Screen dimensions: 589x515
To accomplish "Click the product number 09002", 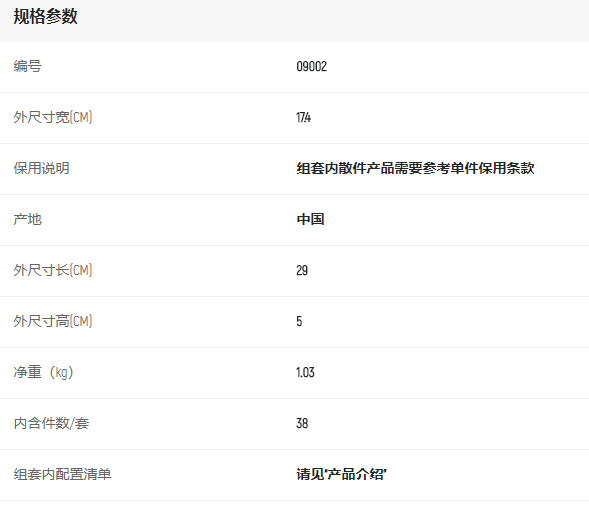I will [x=311, y=66].
